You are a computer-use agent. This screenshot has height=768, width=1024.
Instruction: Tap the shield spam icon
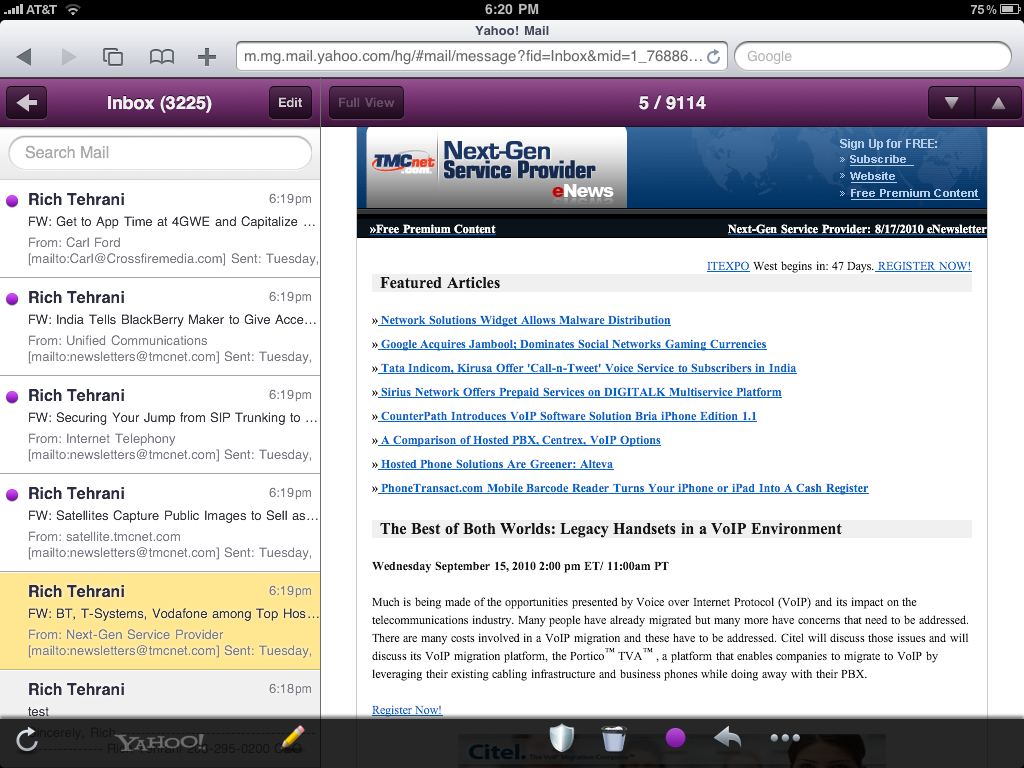point(562,739)
